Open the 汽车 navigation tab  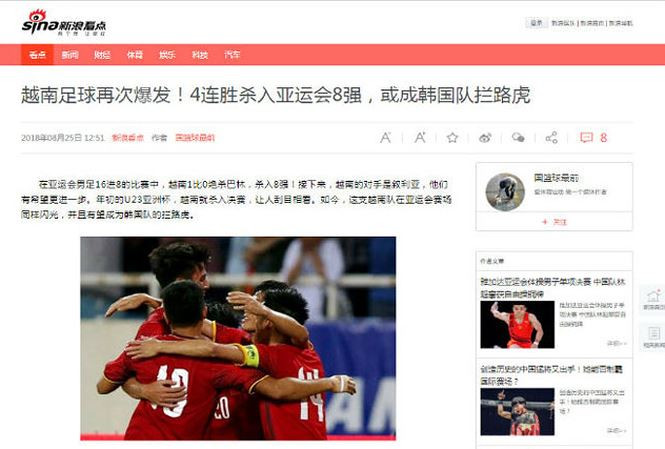pyautogui.click(x=232, y=55)
